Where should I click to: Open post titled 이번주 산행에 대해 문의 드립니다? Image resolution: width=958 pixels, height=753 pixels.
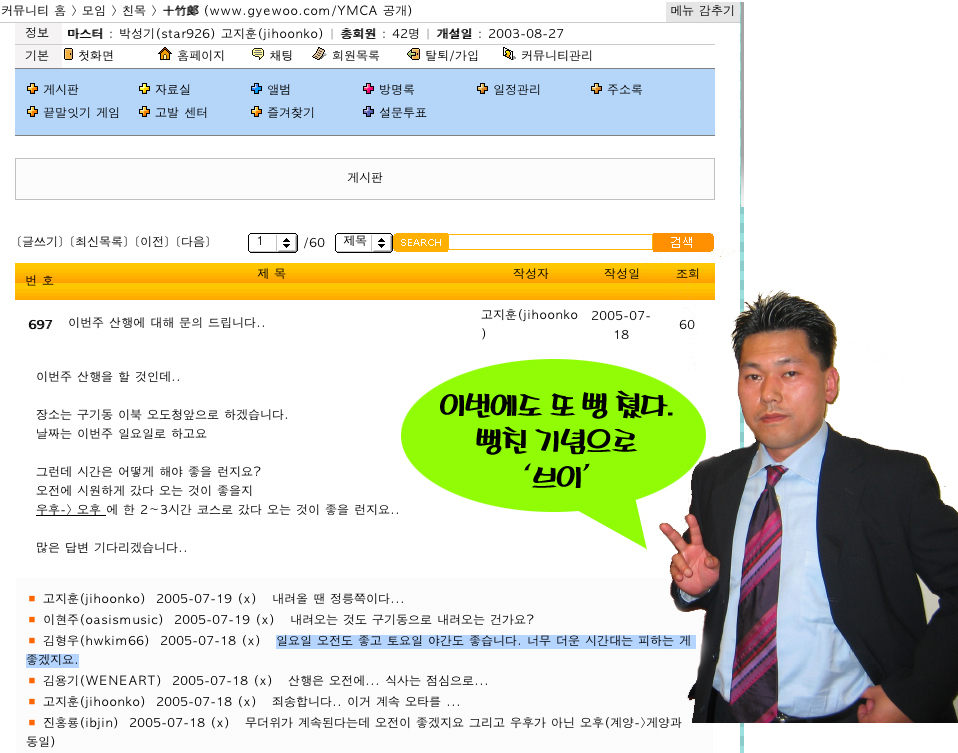[166, 323]
